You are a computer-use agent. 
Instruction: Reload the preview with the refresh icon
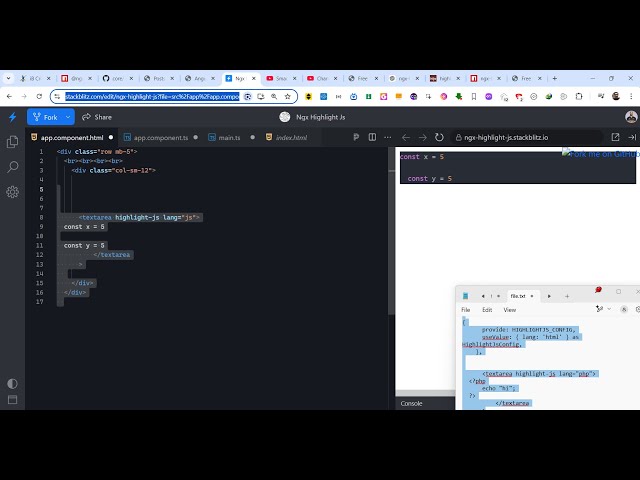(x=438, y=137)
